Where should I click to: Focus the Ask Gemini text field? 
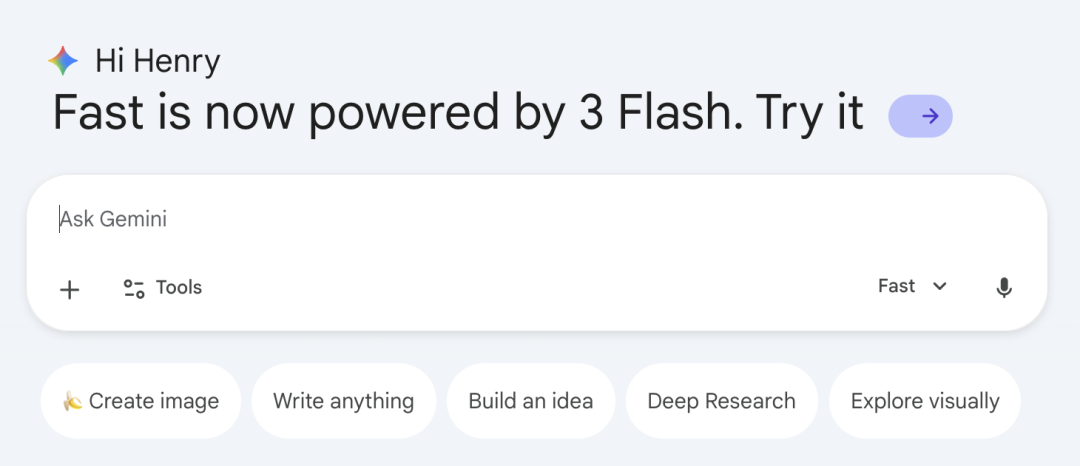400,219
